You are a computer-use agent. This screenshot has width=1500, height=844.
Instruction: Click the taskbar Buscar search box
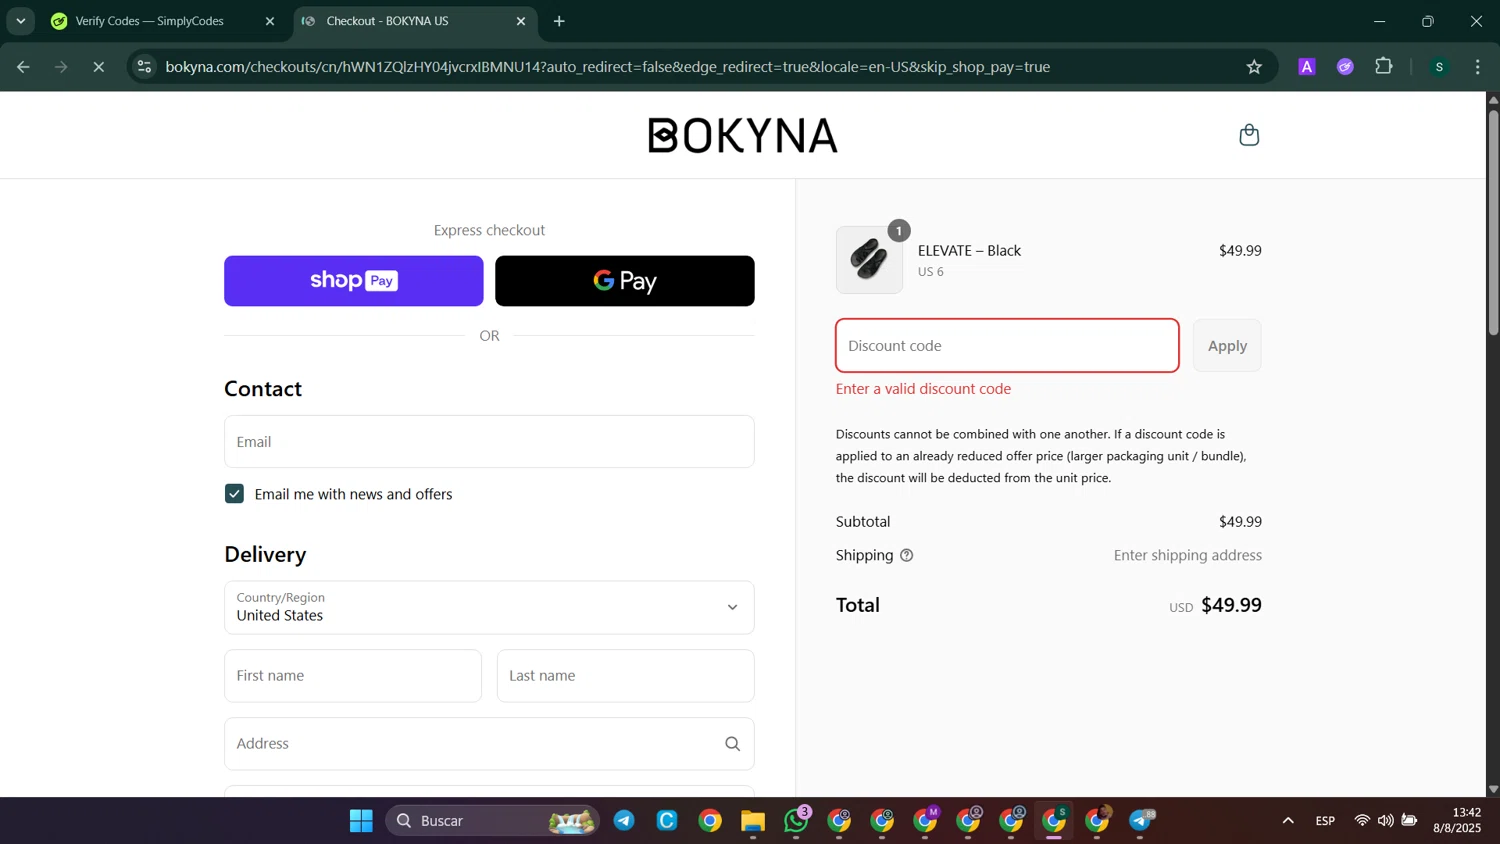(492, 821)
